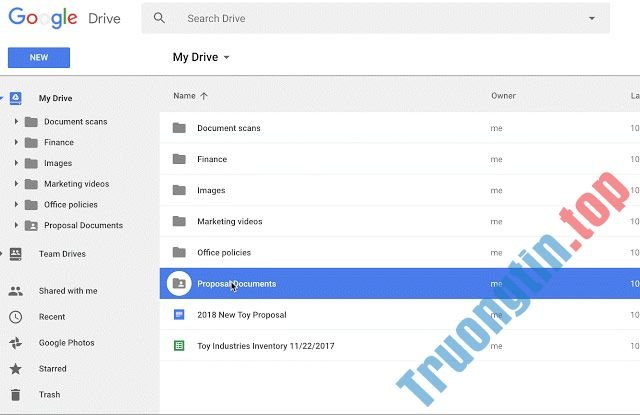
Task: Open Recent files view
Action: click(x=52, y=317)
